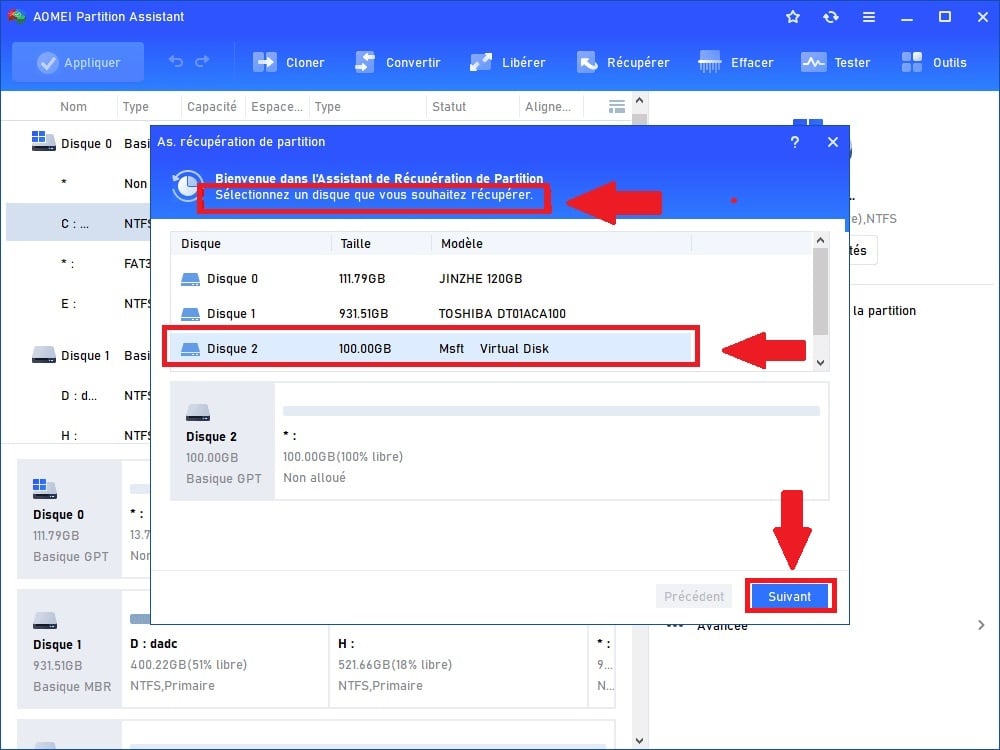The height and width of the screenshot is (750, 1000).
Task: Click the refresh icon in title bar
Action: click(x=830, y=17)
